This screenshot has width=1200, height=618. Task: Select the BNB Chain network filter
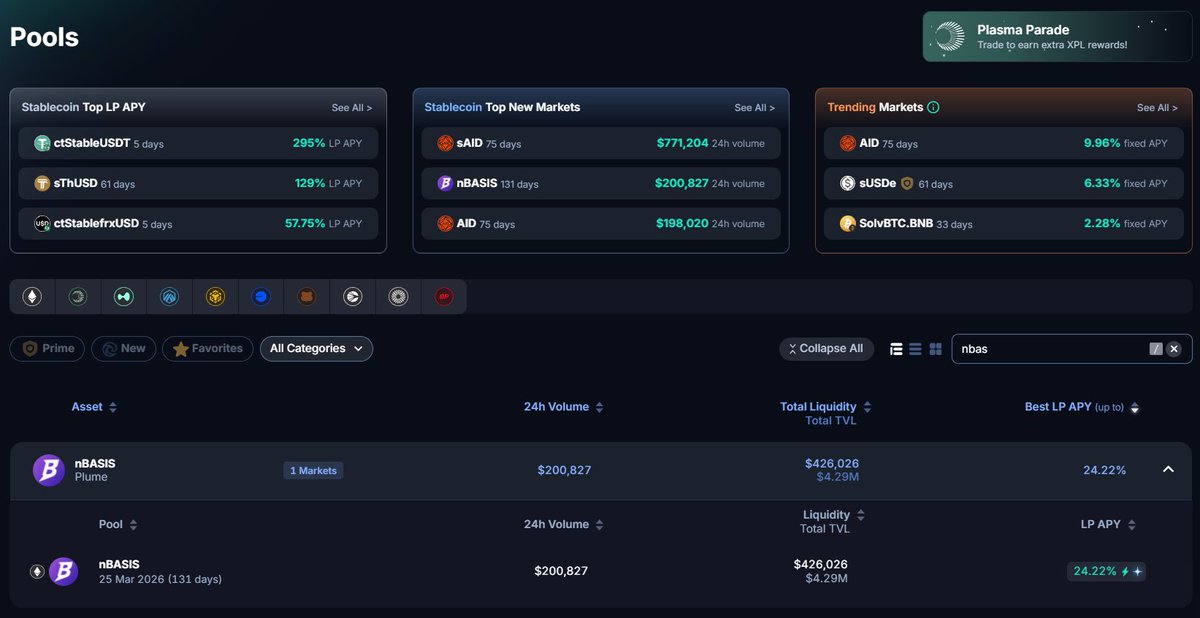tap(215, 296)
